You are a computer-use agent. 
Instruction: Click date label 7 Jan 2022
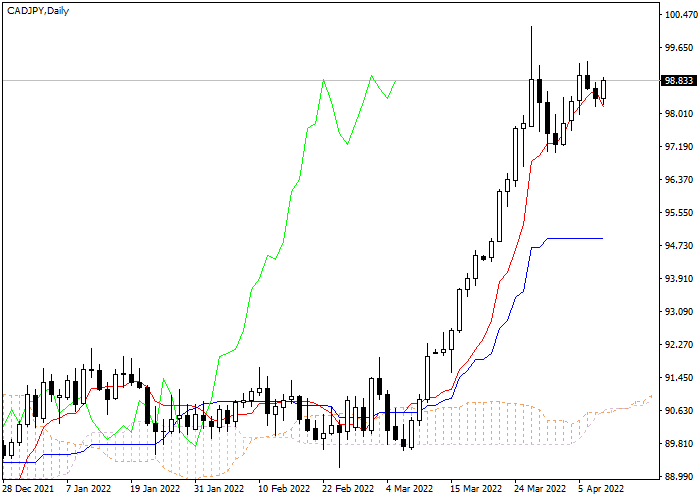coord(88,489)
